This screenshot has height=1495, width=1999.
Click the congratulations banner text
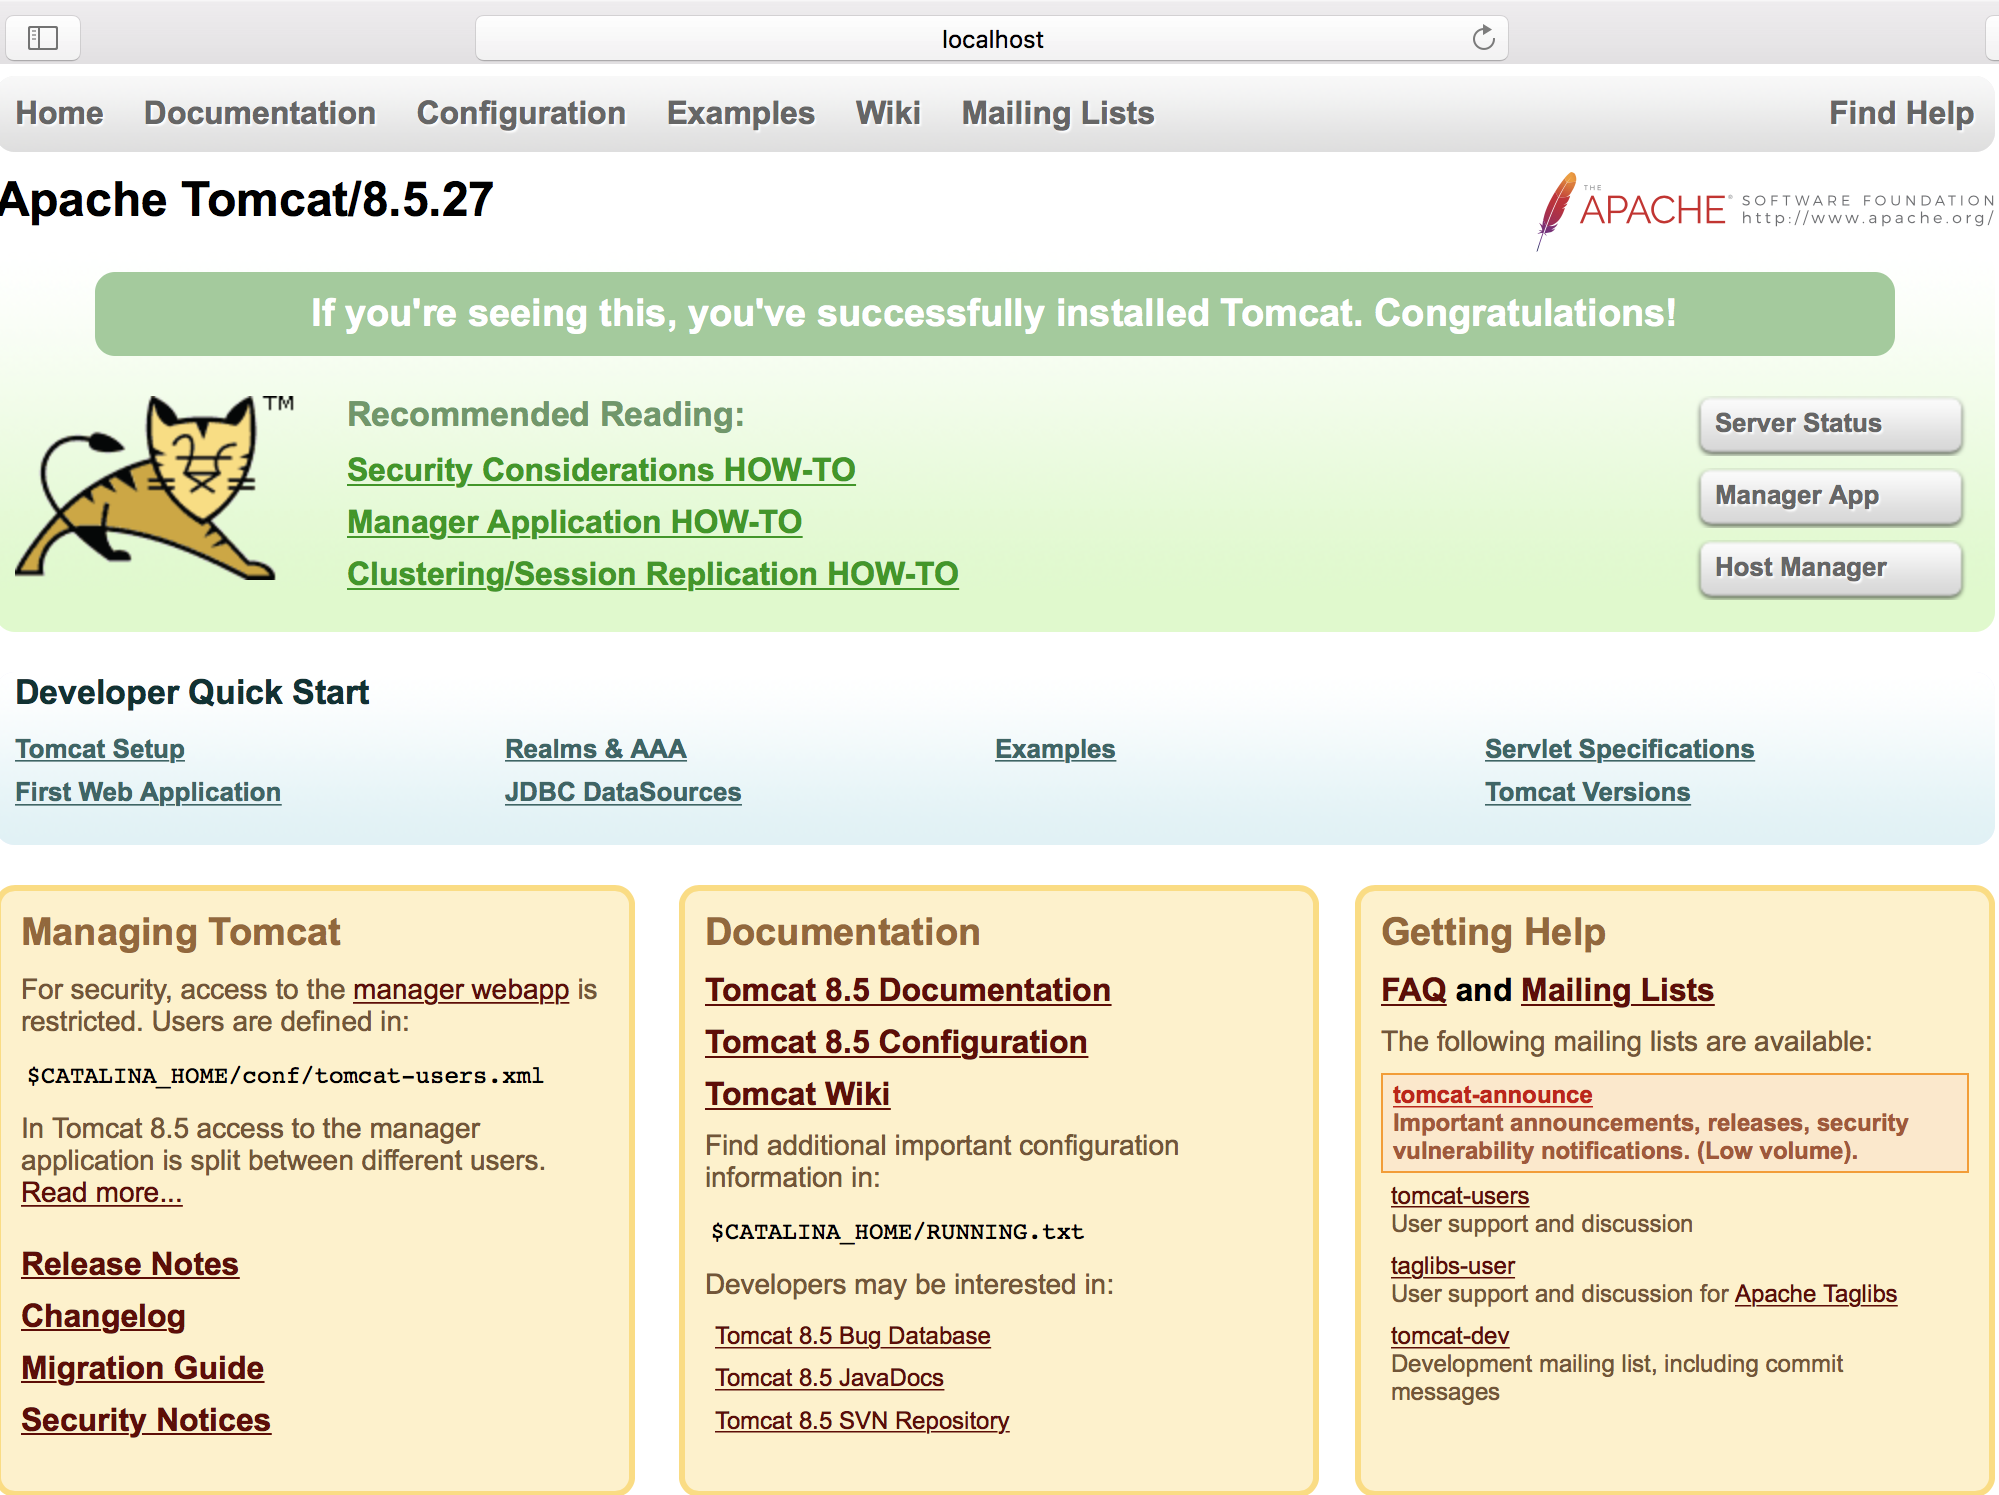(993, 314)
